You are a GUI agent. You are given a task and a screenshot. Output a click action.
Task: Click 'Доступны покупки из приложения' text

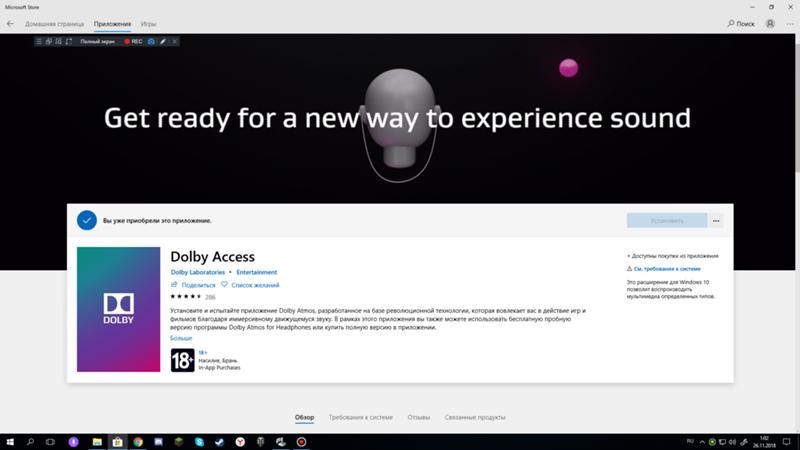(674, 256)
